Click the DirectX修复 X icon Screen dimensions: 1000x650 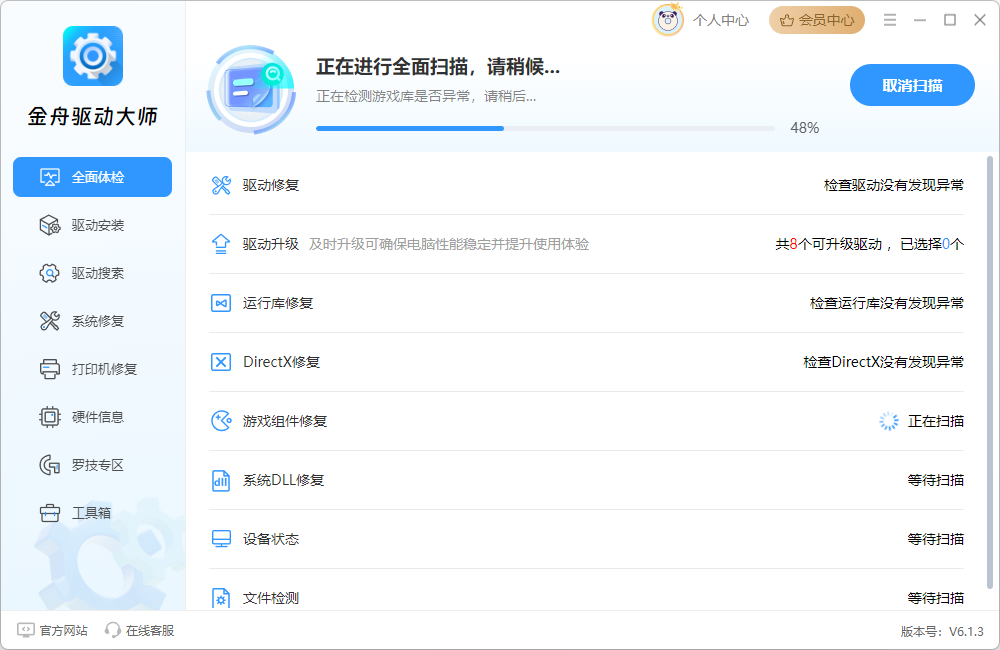point(221,362)
